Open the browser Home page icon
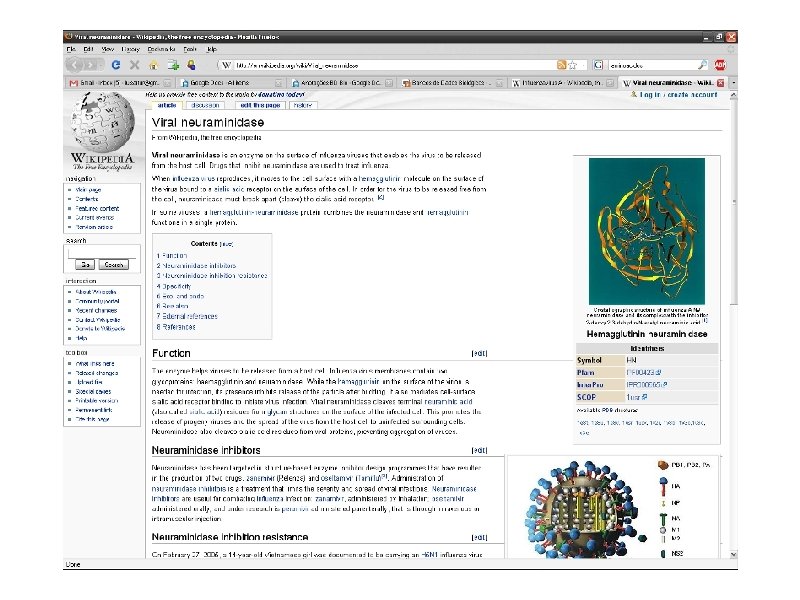The height and width of the screenshot is (600, 800). [x=153, y=65]
